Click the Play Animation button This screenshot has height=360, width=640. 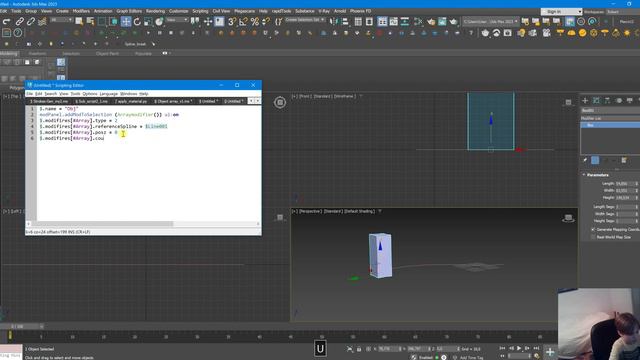[x=519, y=348]
